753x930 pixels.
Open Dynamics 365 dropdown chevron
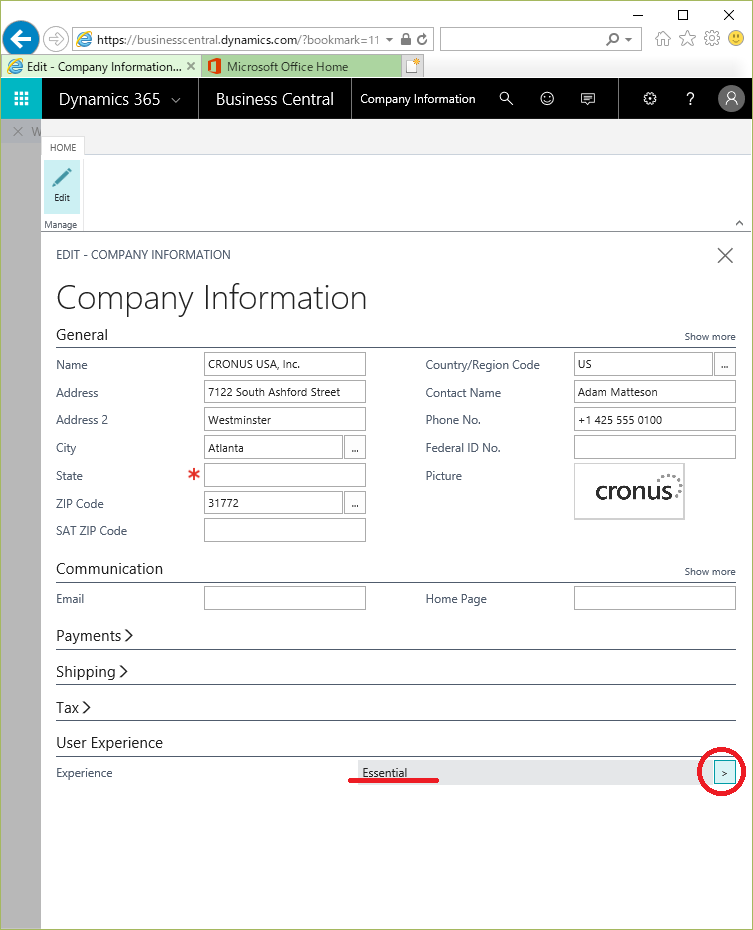176,100
